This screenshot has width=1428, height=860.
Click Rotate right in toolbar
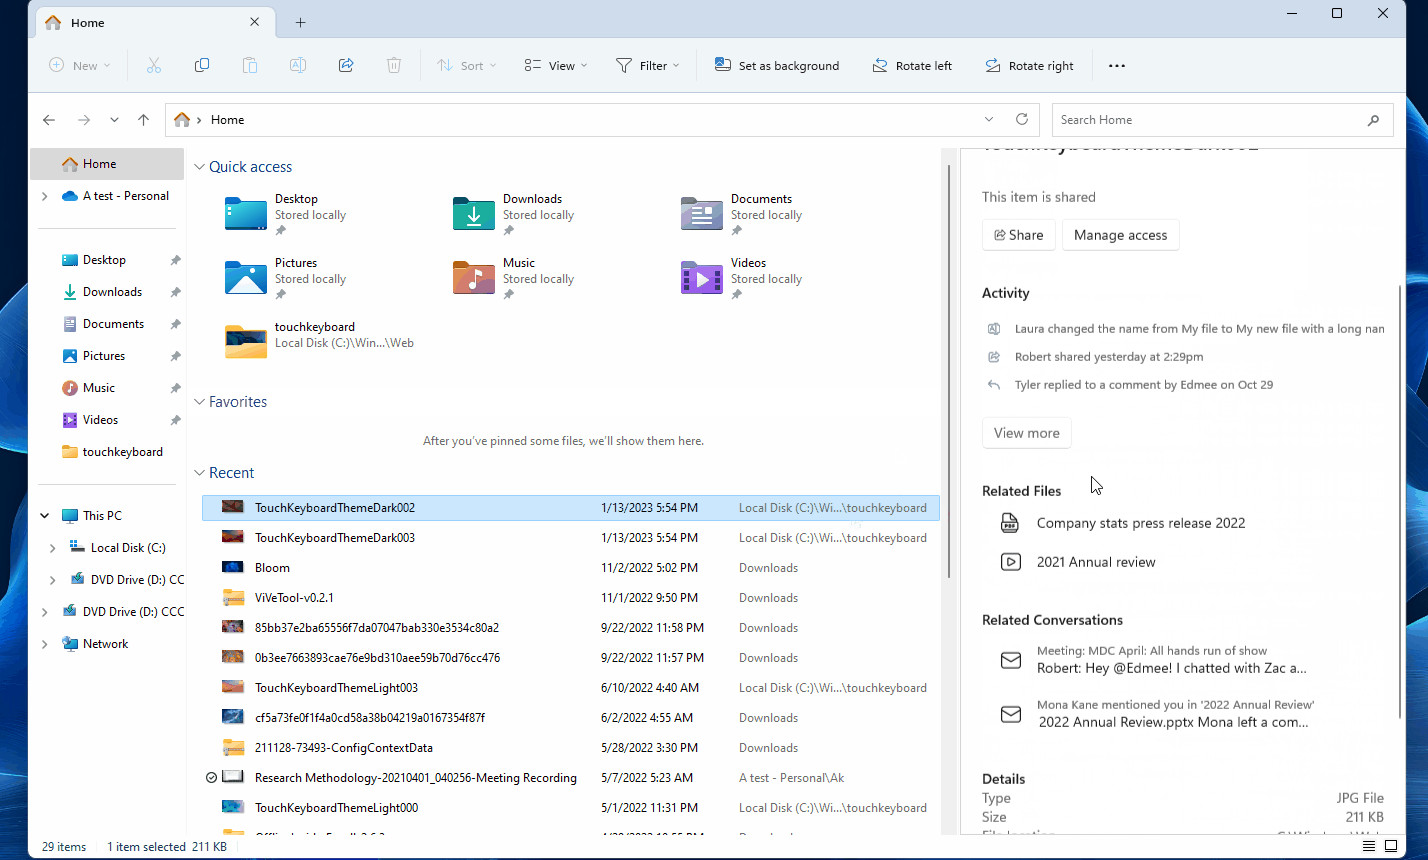tap(1029, 66)
